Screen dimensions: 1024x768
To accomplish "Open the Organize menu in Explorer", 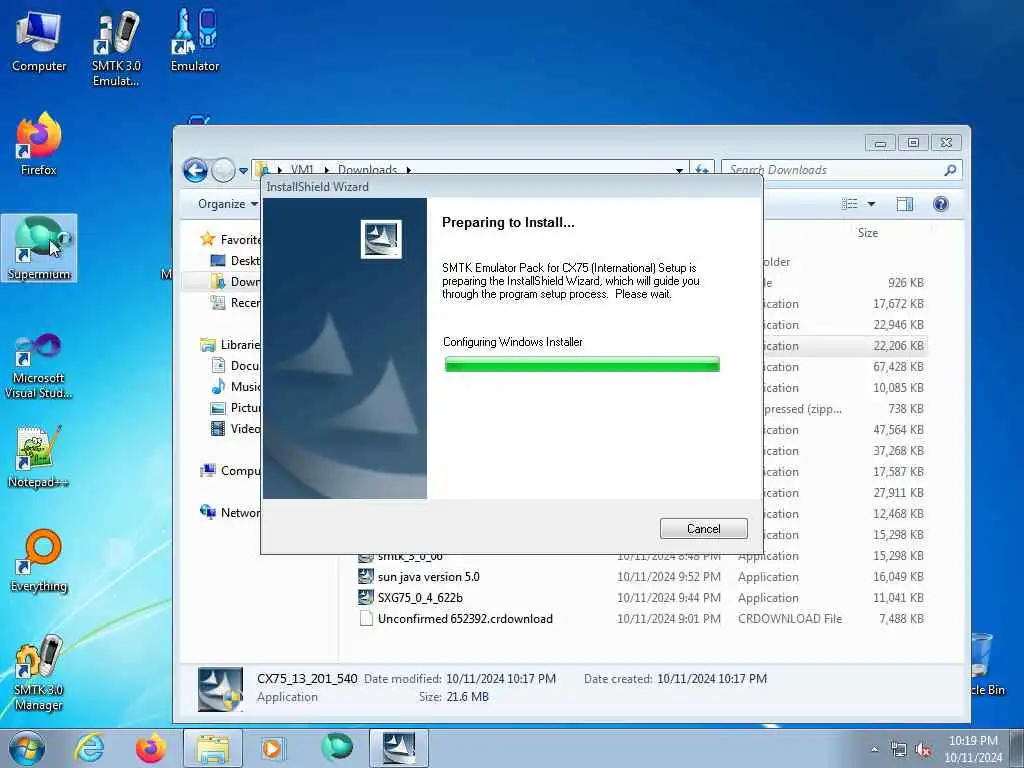I will coord(227,204).
